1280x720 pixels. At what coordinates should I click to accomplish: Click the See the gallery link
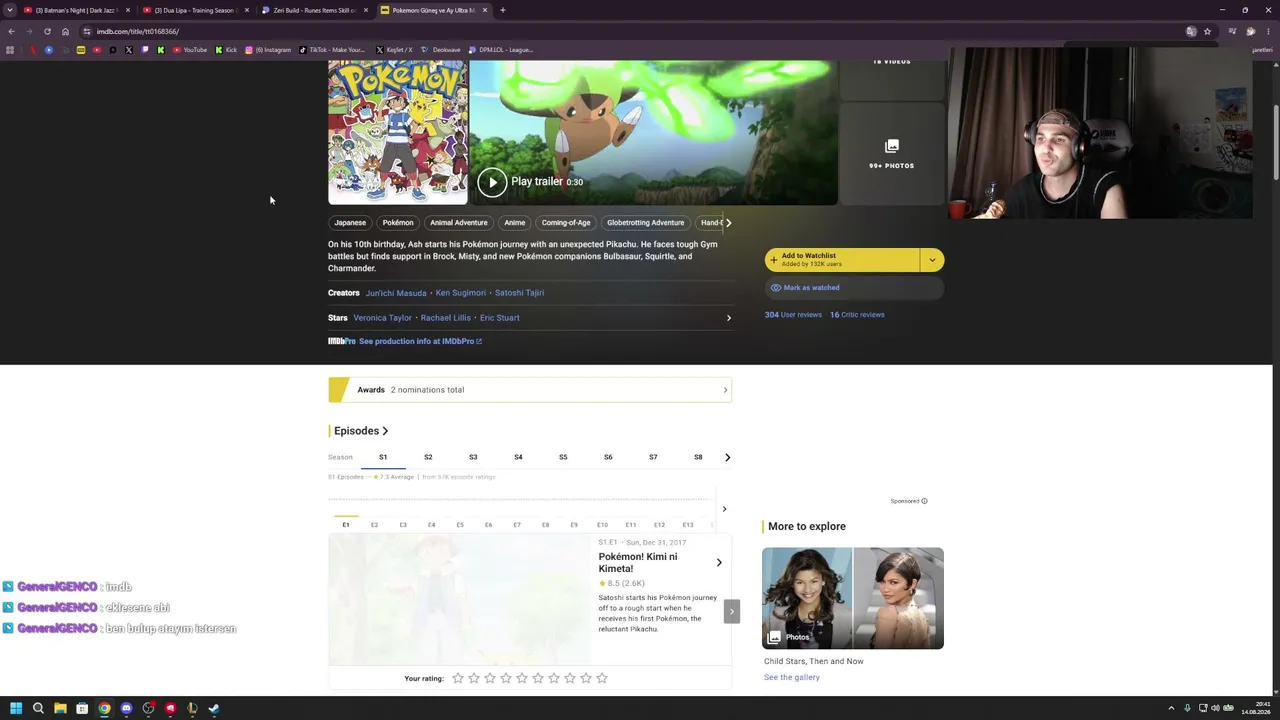click(x=792, y=677)
